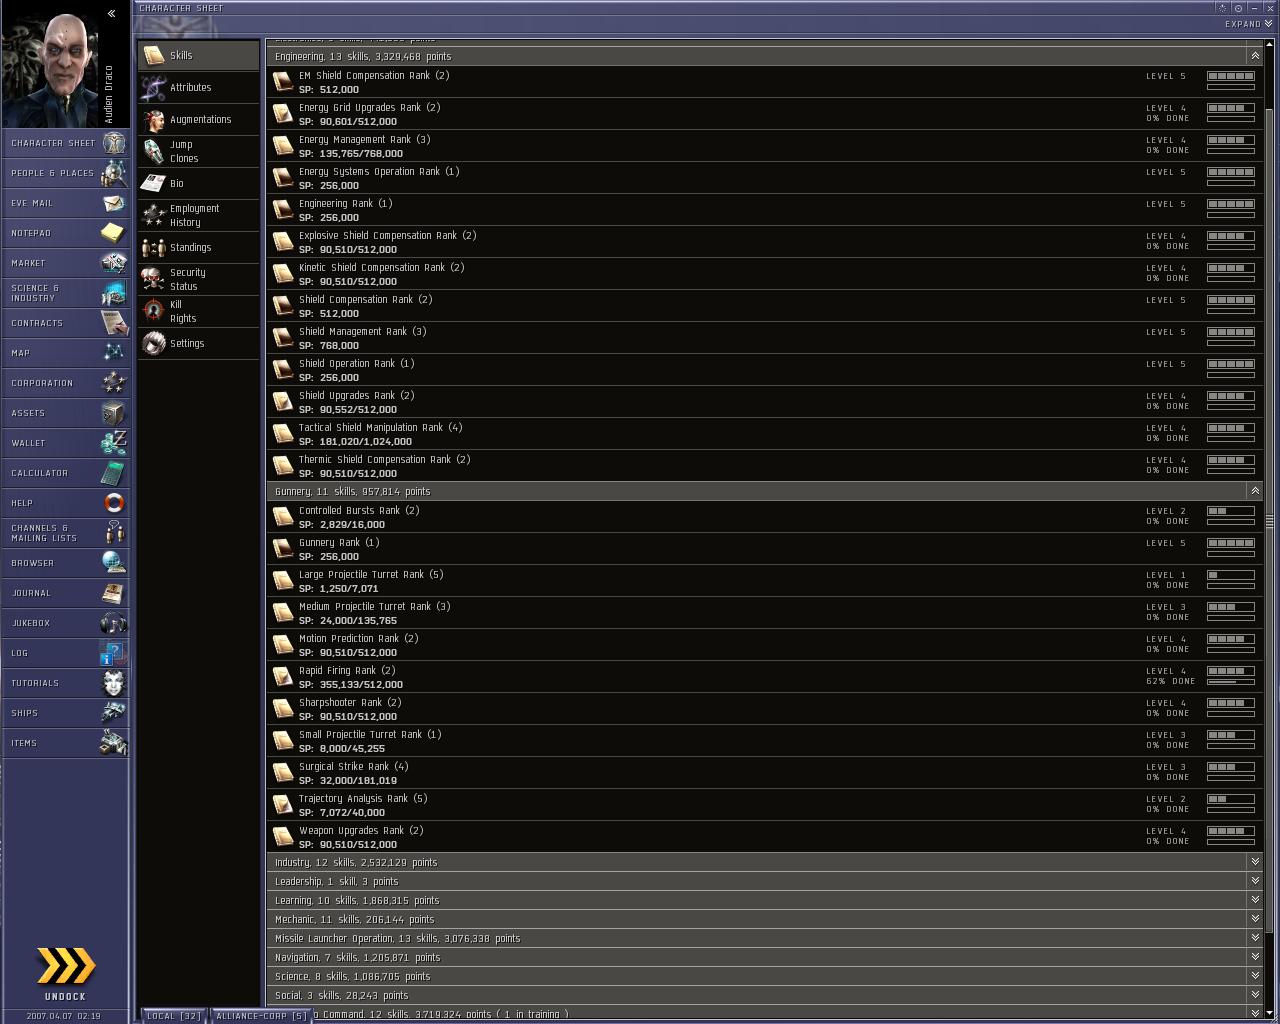This screenshot has width=1280, height=1024.
Task: Click the Audien Draco character portrait
Action: click(51, 65)
